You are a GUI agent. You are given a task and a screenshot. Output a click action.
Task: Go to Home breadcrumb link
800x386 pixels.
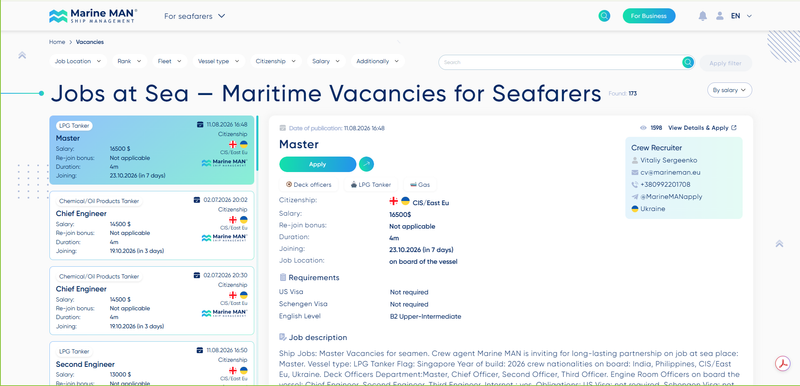(57, 42)
